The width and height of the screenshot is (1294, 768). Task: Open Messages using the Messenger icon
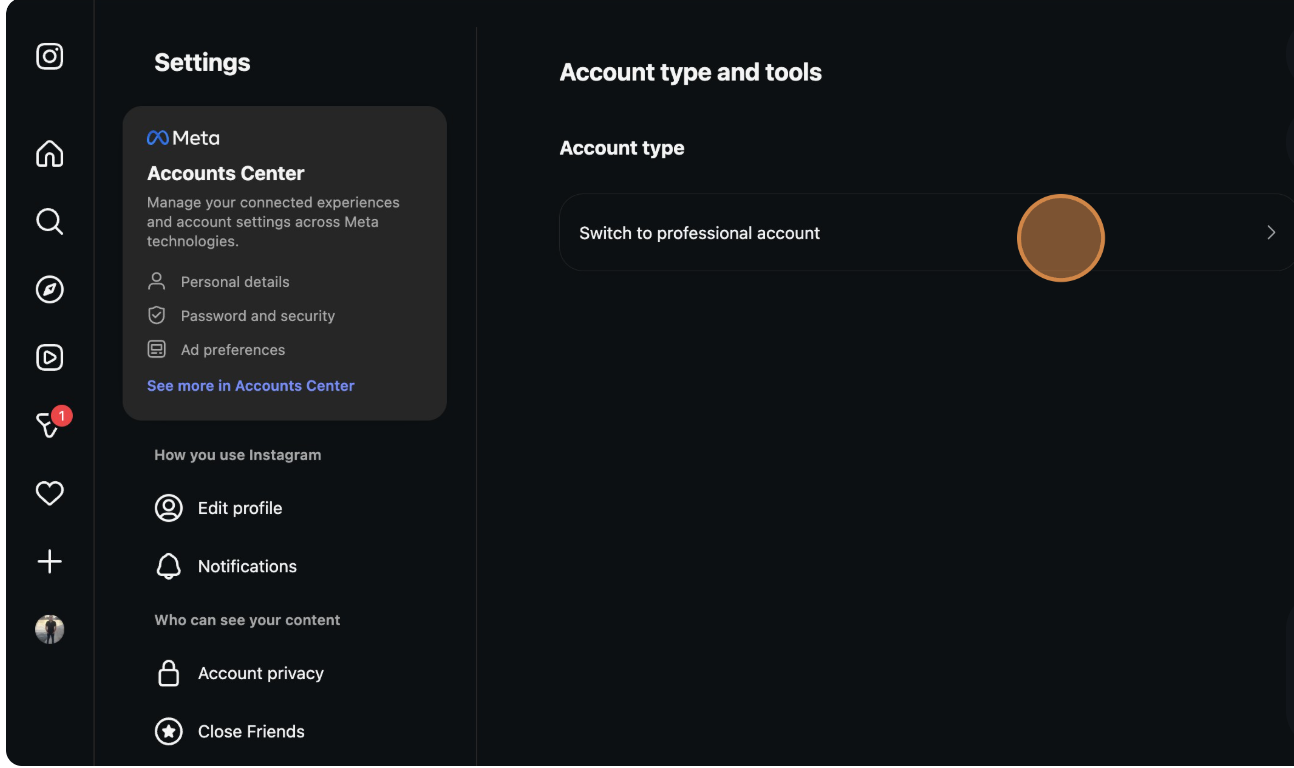pos(47,427)
